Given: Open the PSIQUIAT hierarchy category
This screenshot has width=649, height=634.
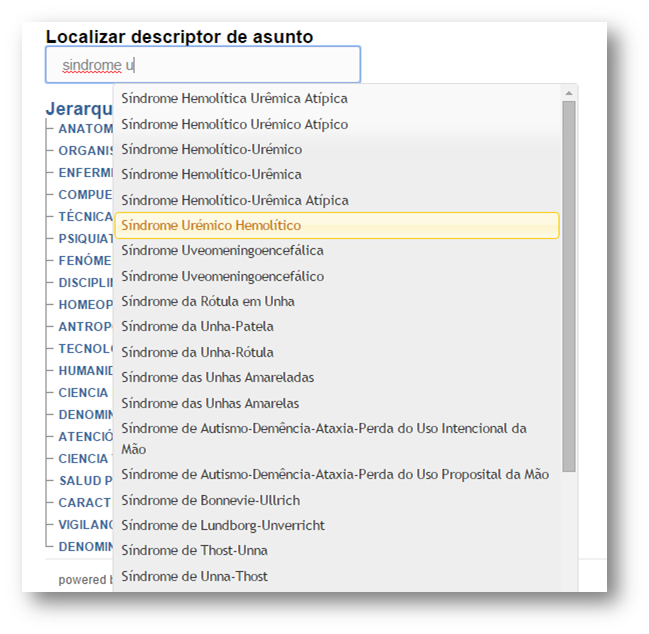Looking at the screenshot, I should pyautogui.click(x=86, y=239).
